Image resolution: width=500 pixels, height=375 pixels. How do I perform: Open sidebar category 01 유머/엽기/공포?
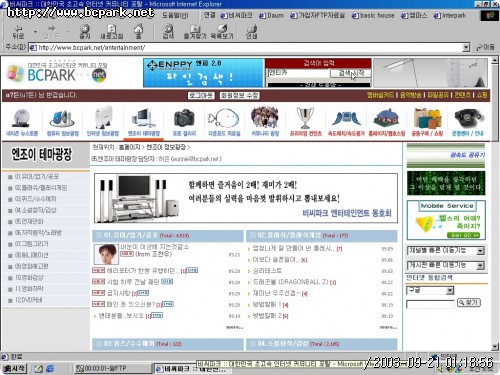pyautogui.click(x=37, y=177)
